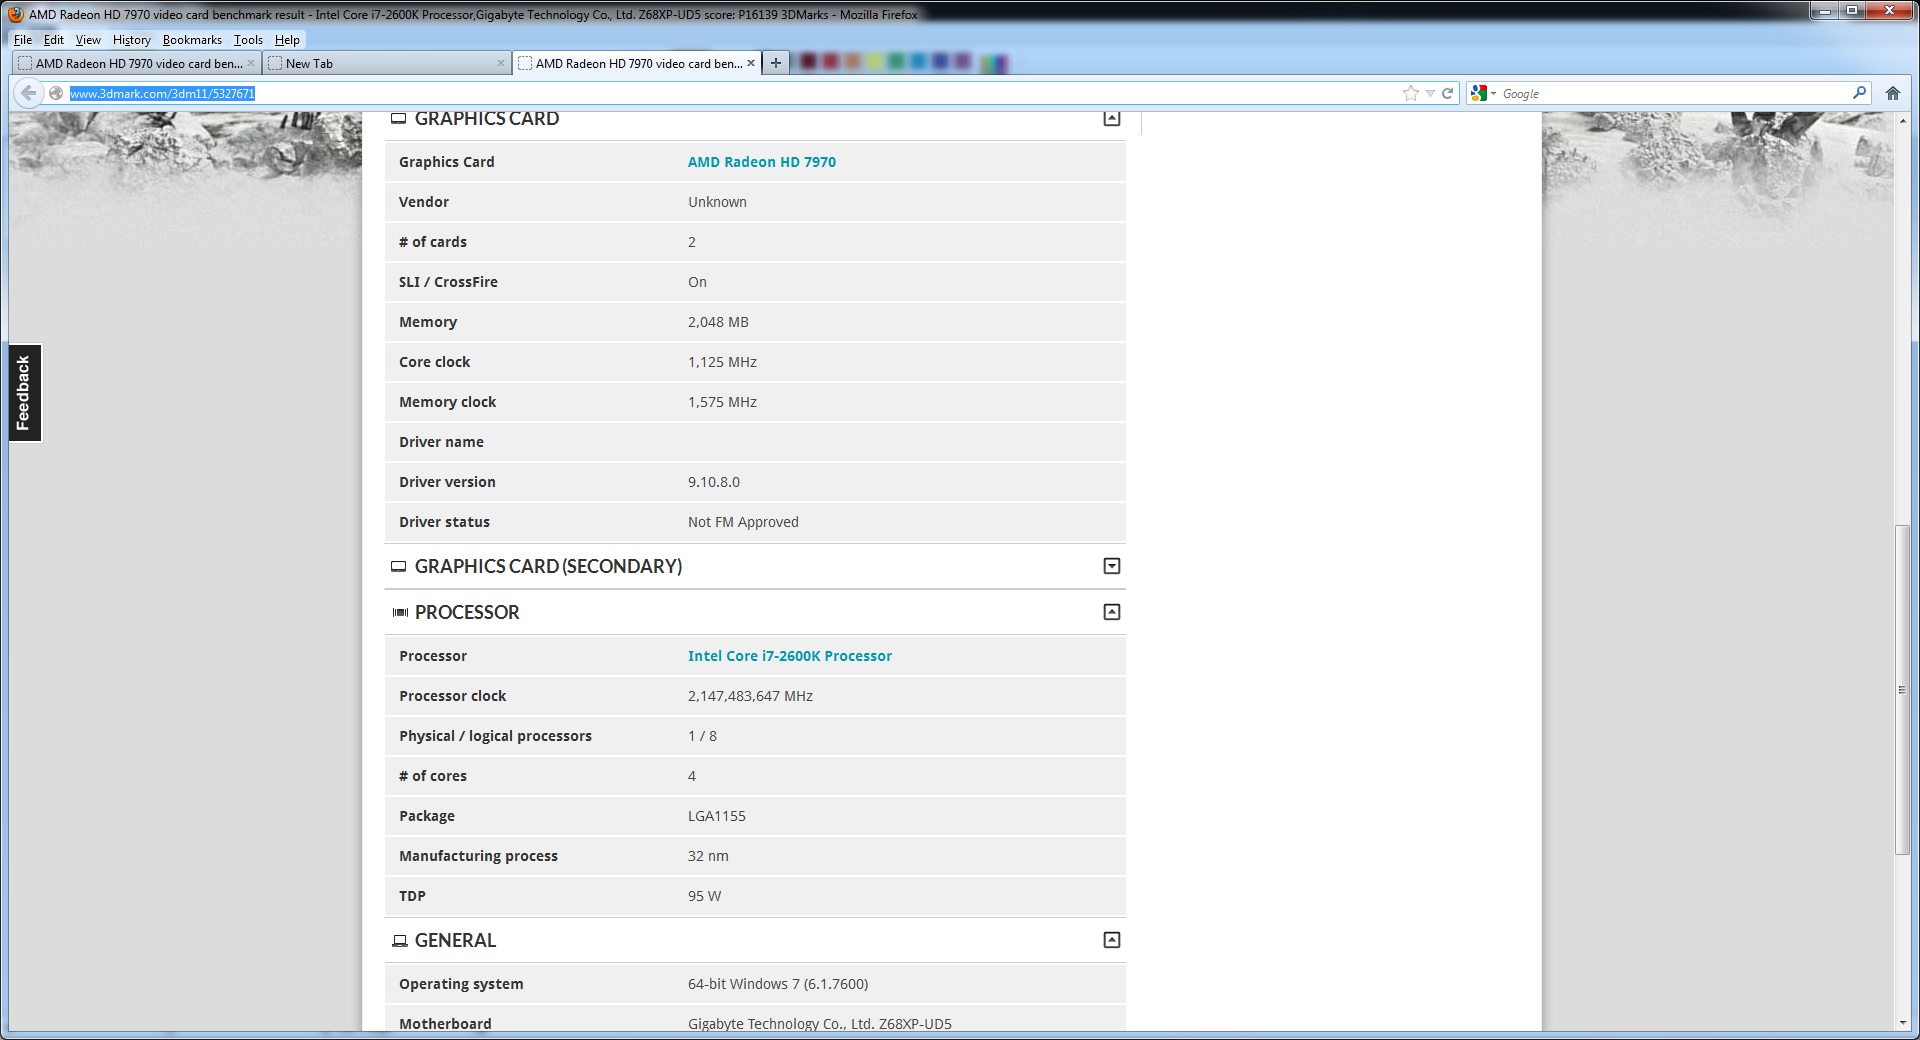Switch to the first AMD Radeon HD 7970 tab

(x=137, y=63)
